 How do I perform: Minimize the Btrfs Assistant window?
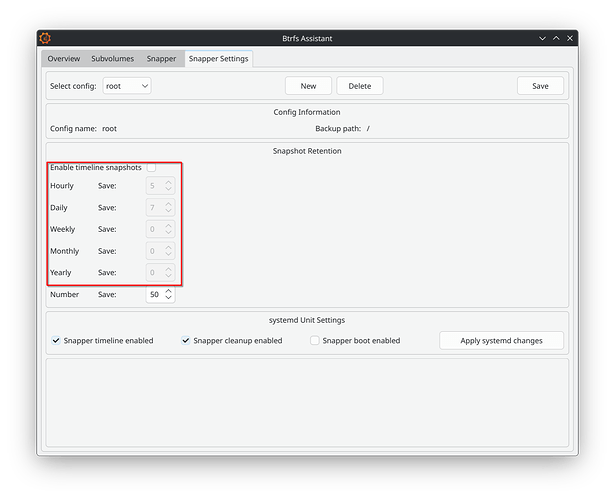[x=542, y=38]
